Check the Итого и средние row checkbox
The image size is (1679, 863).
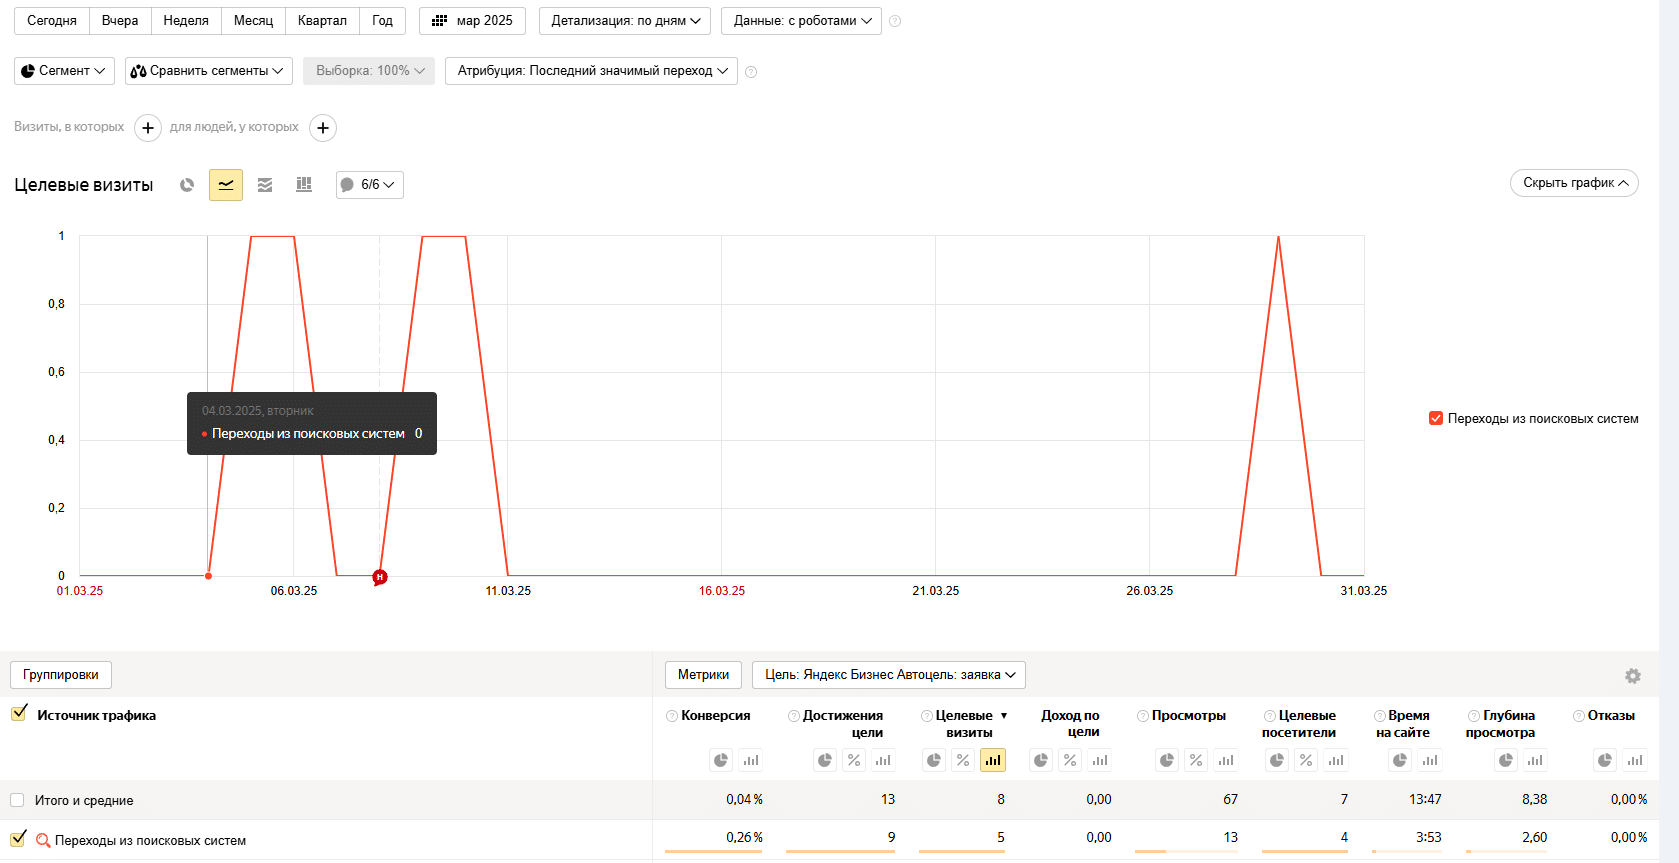point(17,800)
